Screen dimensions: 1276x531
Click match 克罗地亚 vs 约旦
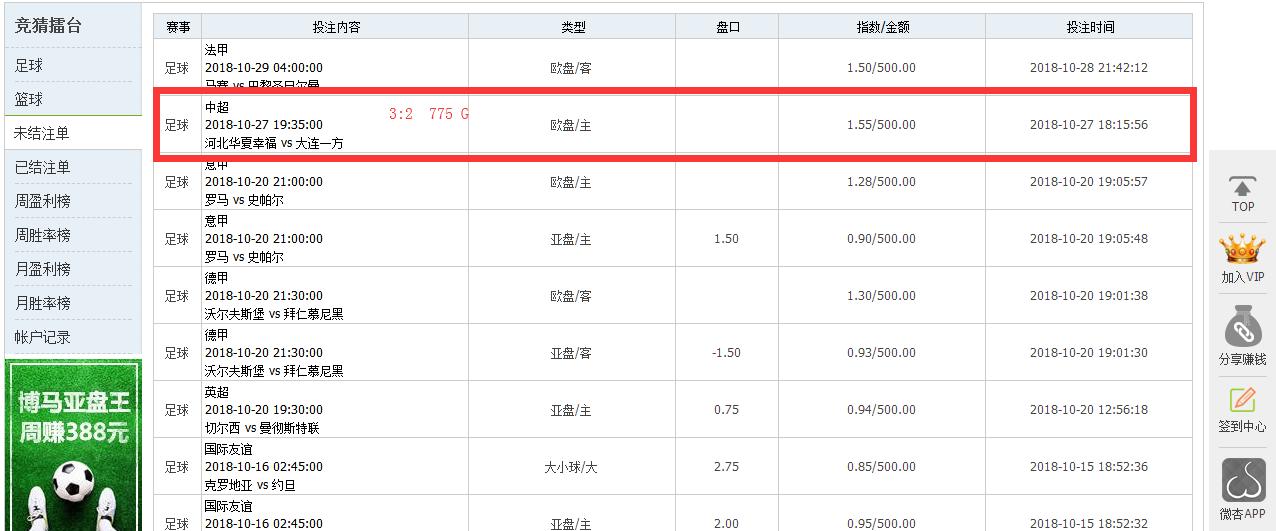(x=250, y=485)
